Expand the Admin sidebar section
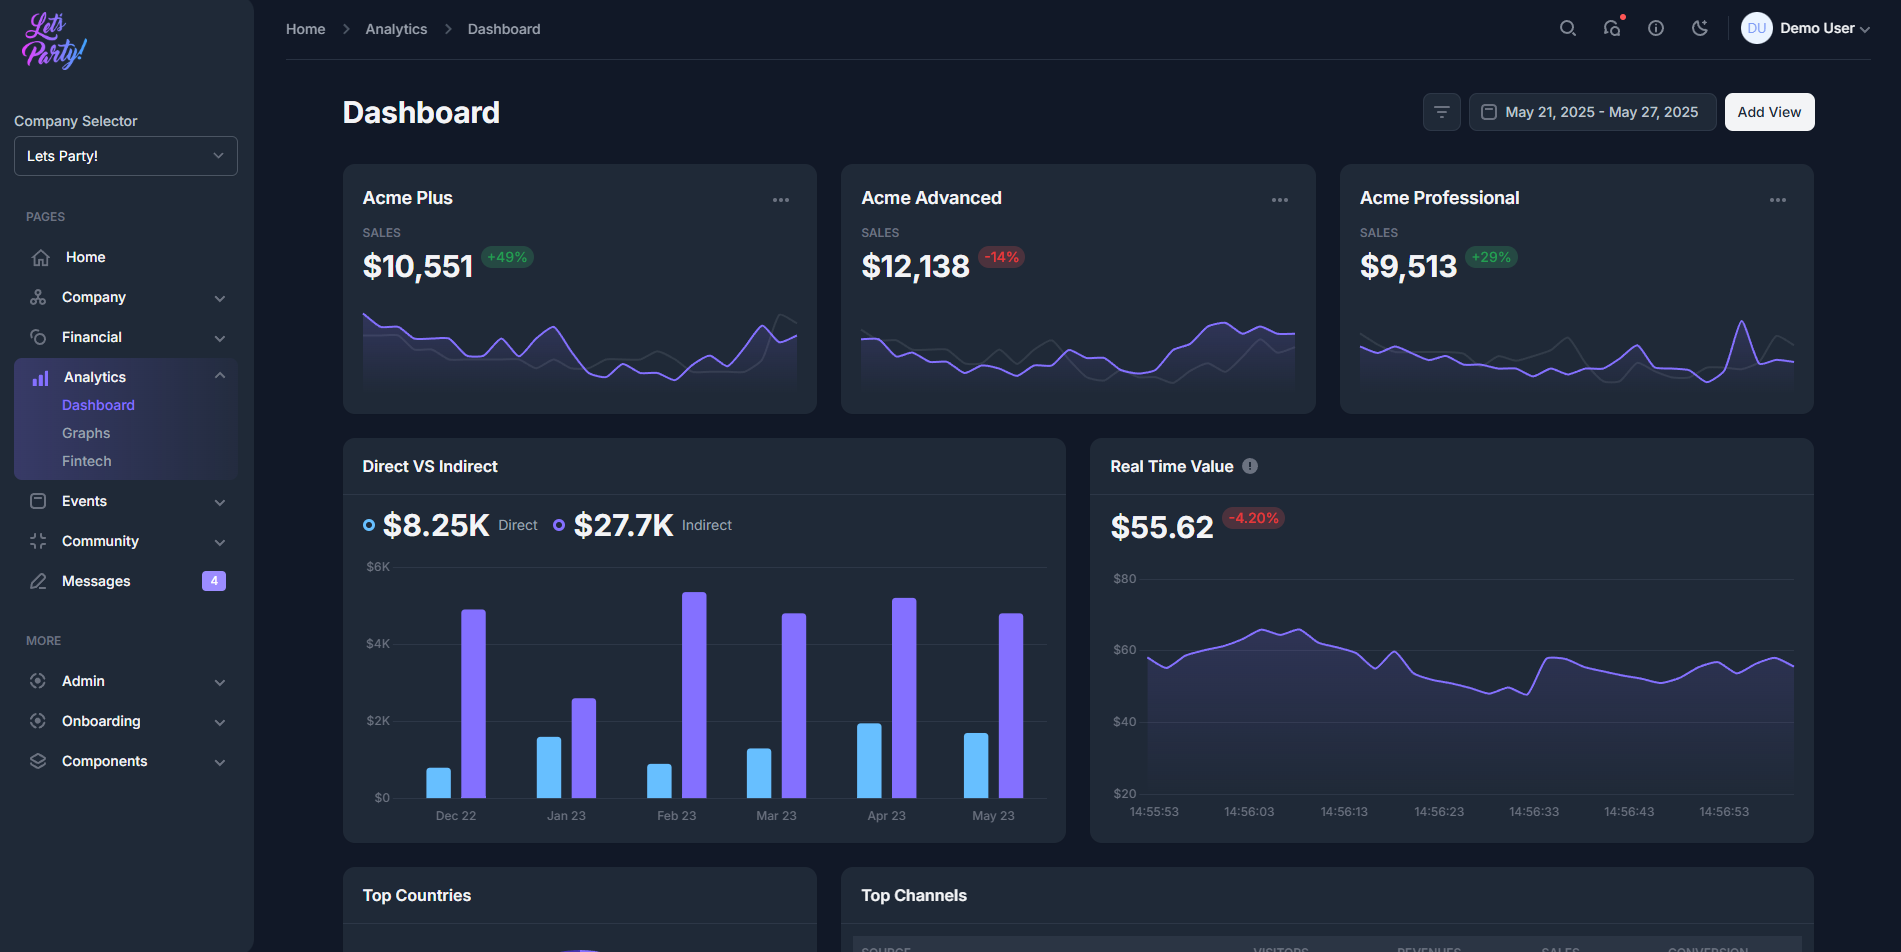 [x=126, y=681]
